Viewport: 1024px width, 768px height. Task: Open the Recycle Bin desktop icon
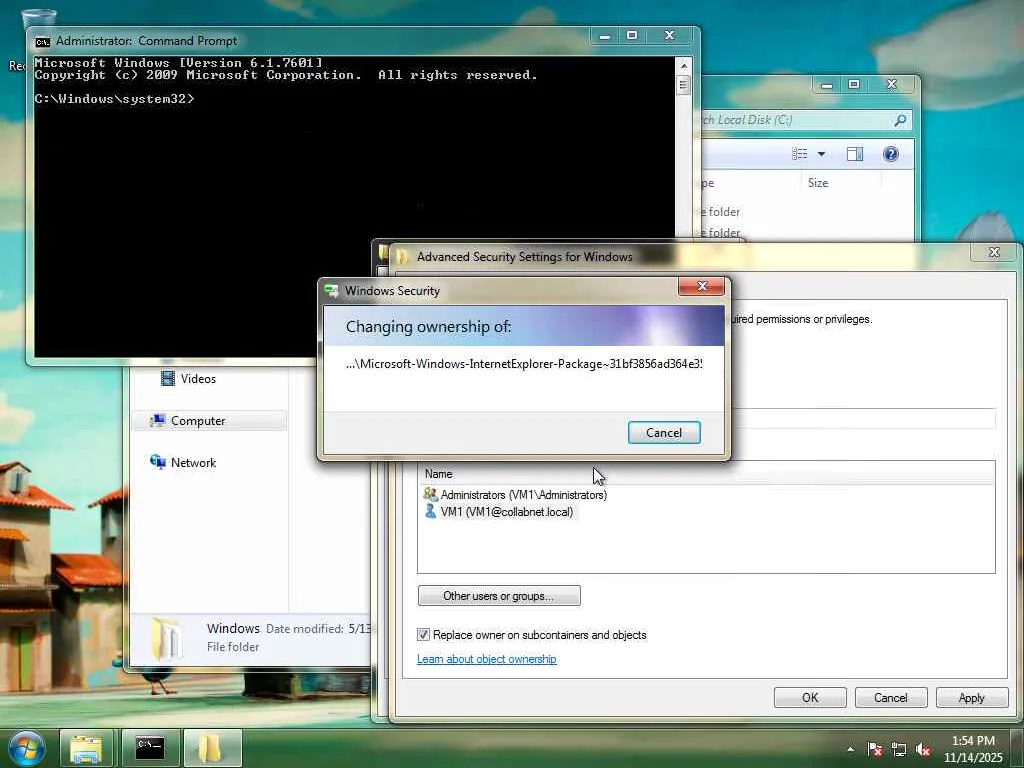point(38,20)
